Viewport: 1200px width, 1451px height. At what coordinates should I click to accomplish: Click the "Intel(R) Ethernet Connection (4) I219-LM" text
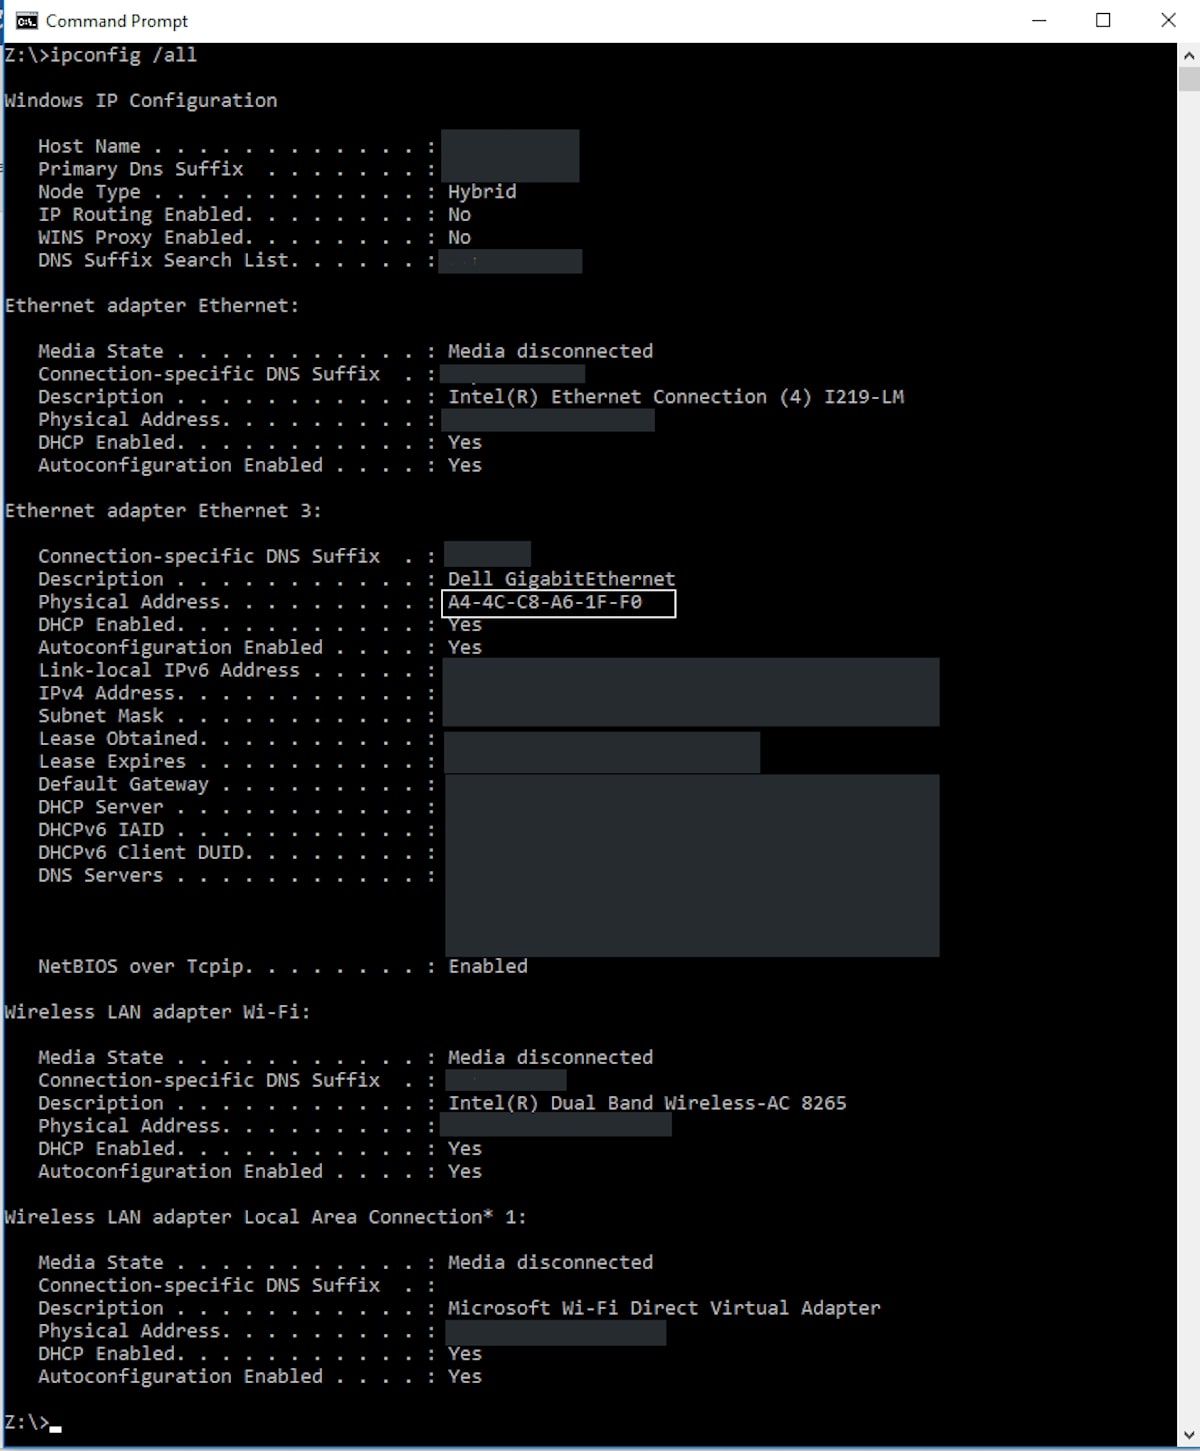pos(676,397)
